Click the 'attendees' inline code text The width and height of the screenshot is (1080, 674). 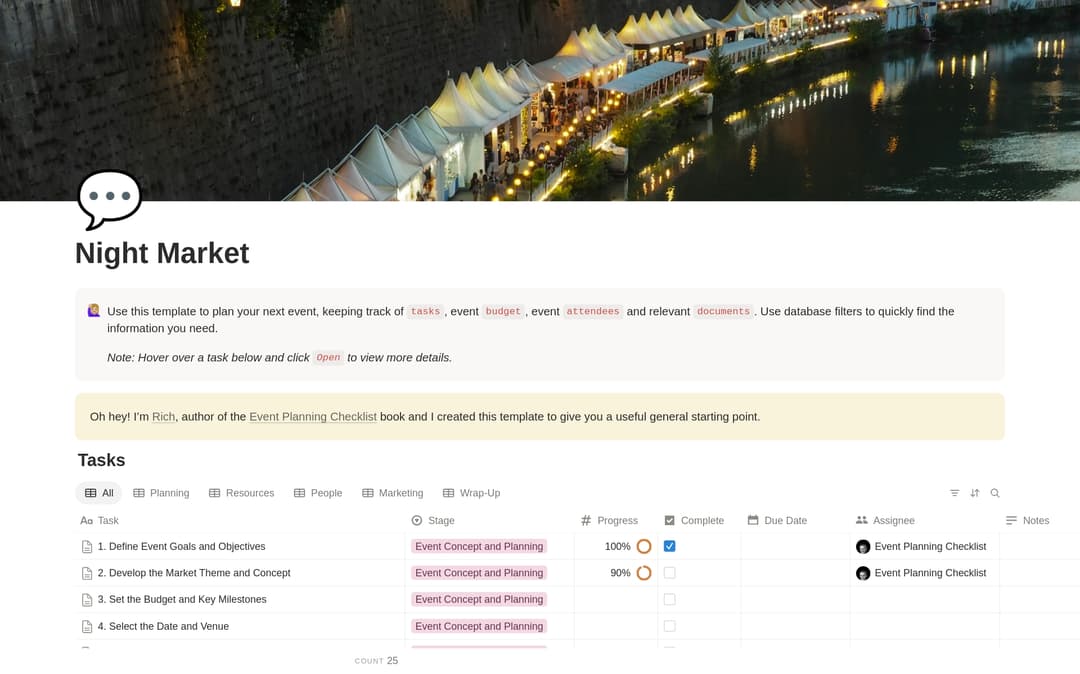[x=592, y=311]
